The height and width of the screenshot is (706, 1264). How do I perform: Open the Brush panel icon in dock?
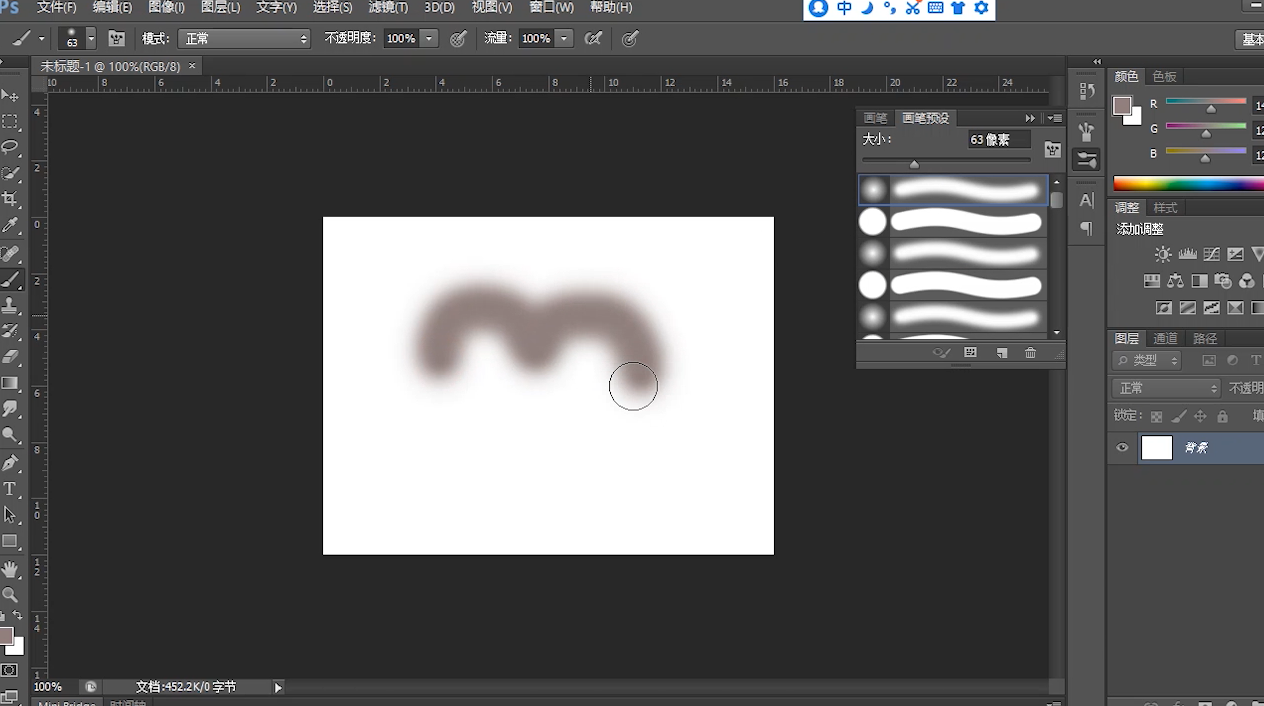pyautogui.click(x=1087, y=131)
